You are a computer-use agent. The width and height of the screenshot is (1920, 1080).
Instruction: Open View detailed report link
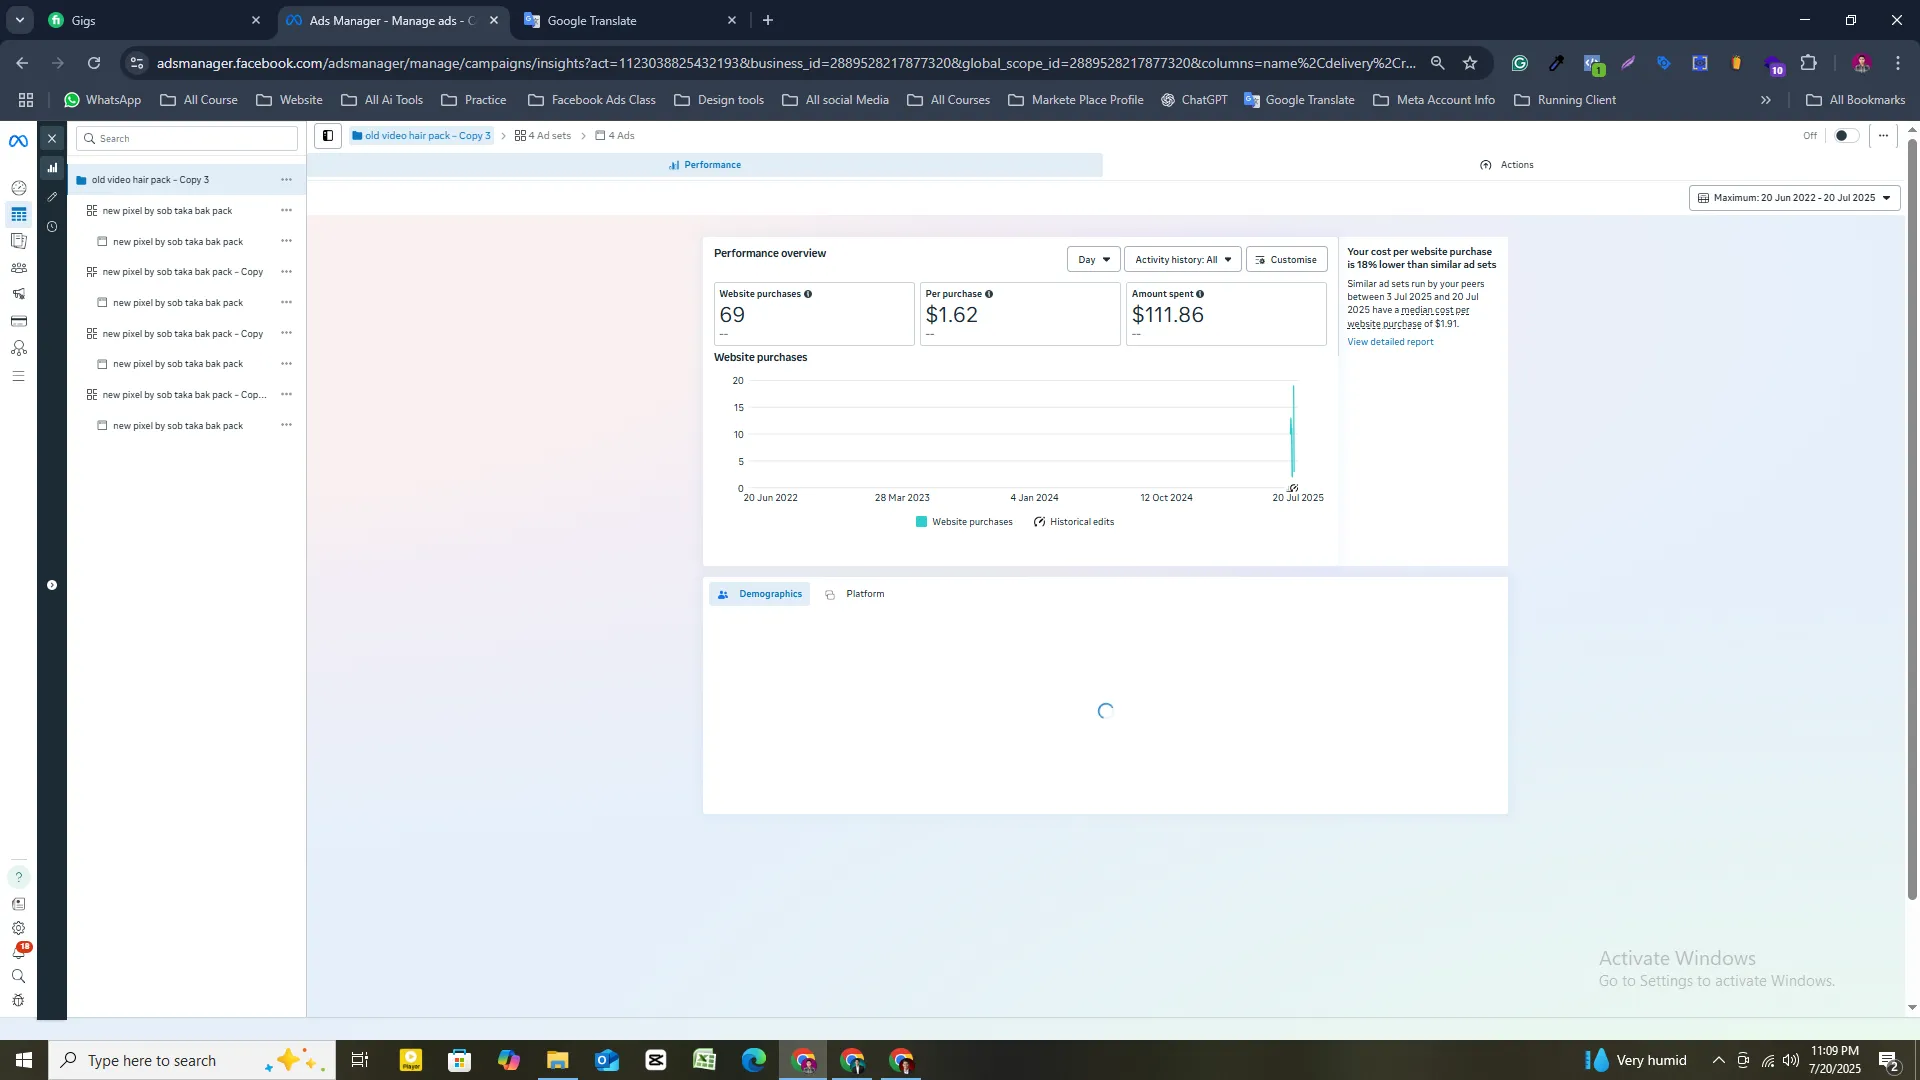(1389, 342)
